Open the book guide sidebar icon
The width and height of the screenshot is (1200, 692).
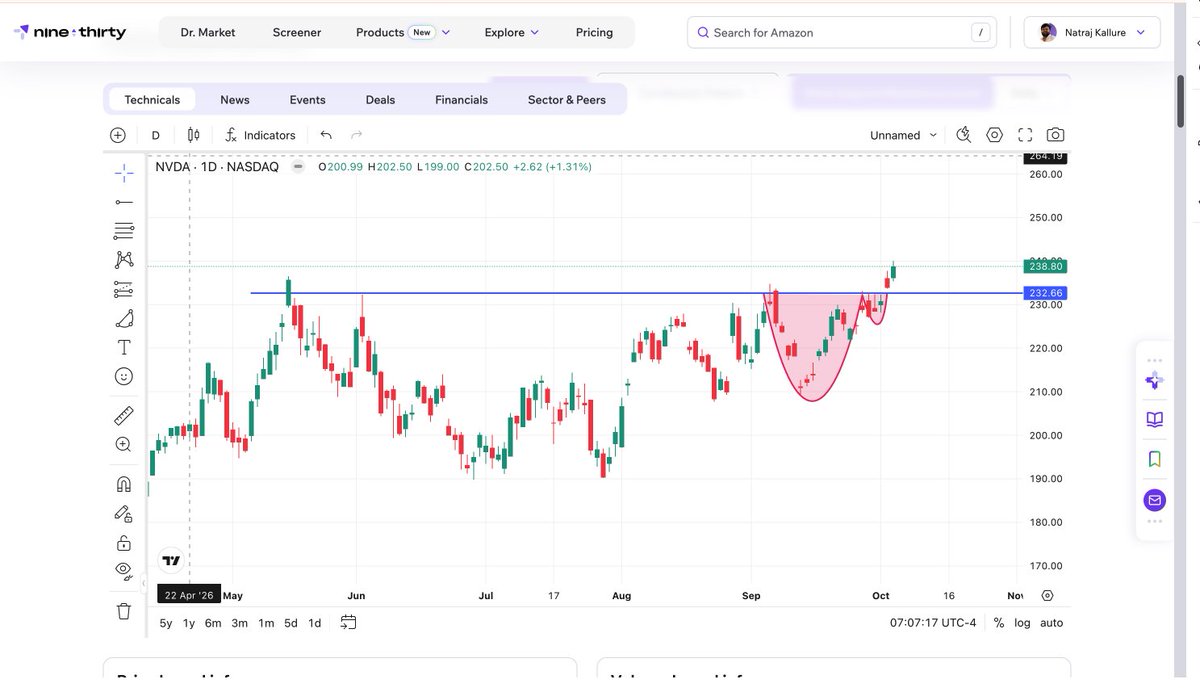(x=1155, y=420)
